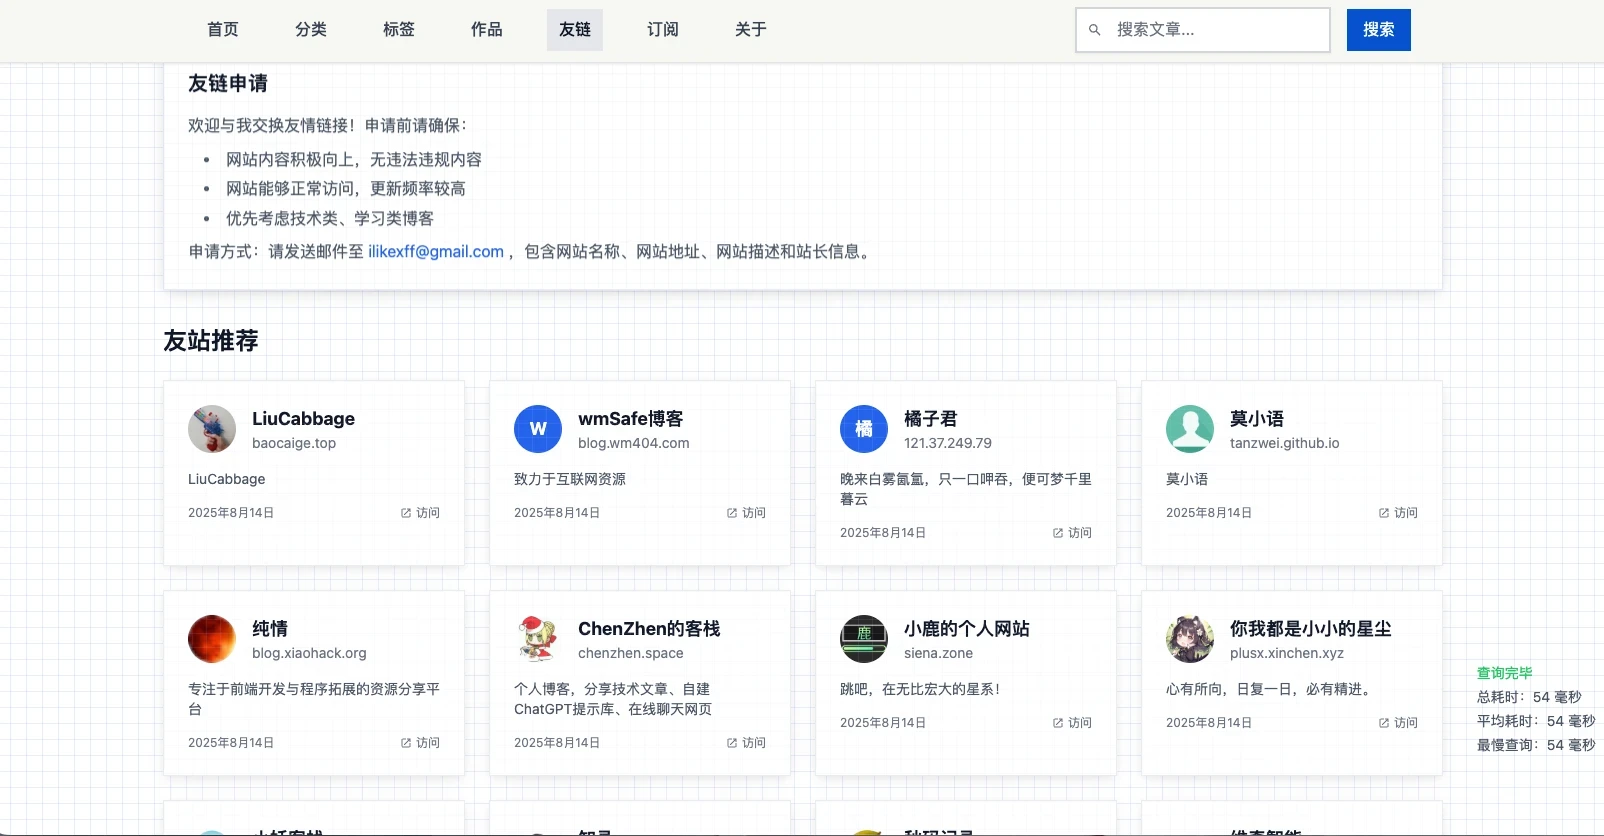Screen dimensions: 1604x836
Task: Click the chenzhen.space domain text
Action: pos(631,653)
